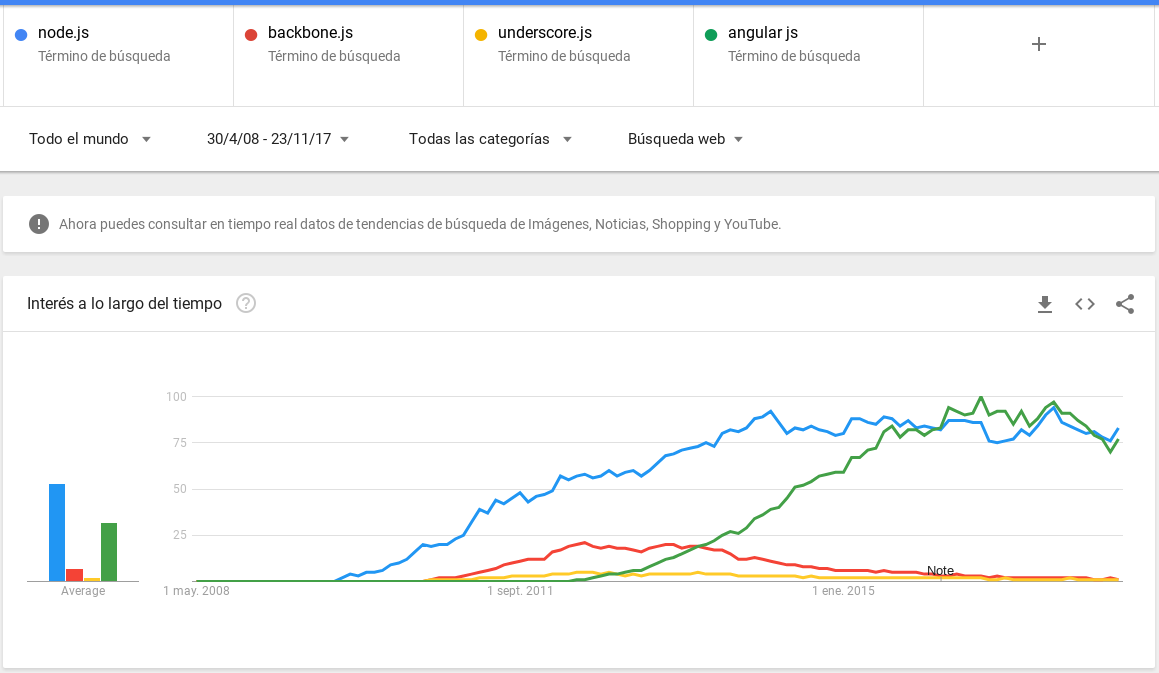Download the interest over time chart data
This screenshot has width=1159, height=673.
click(x=1045, y=304)
